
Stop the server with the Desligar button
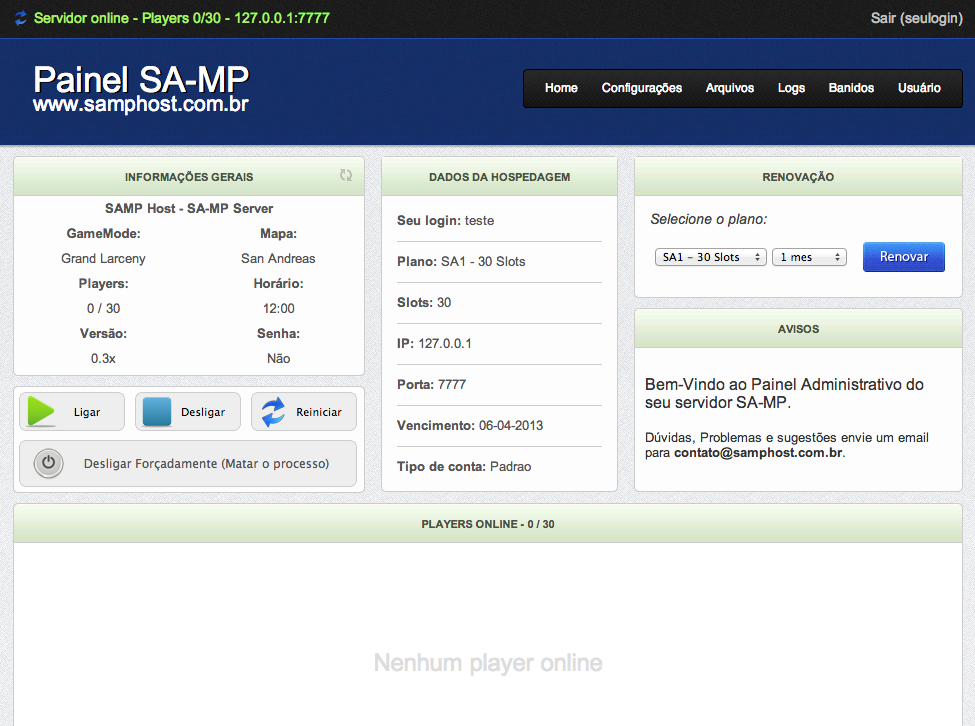(188, 411)
